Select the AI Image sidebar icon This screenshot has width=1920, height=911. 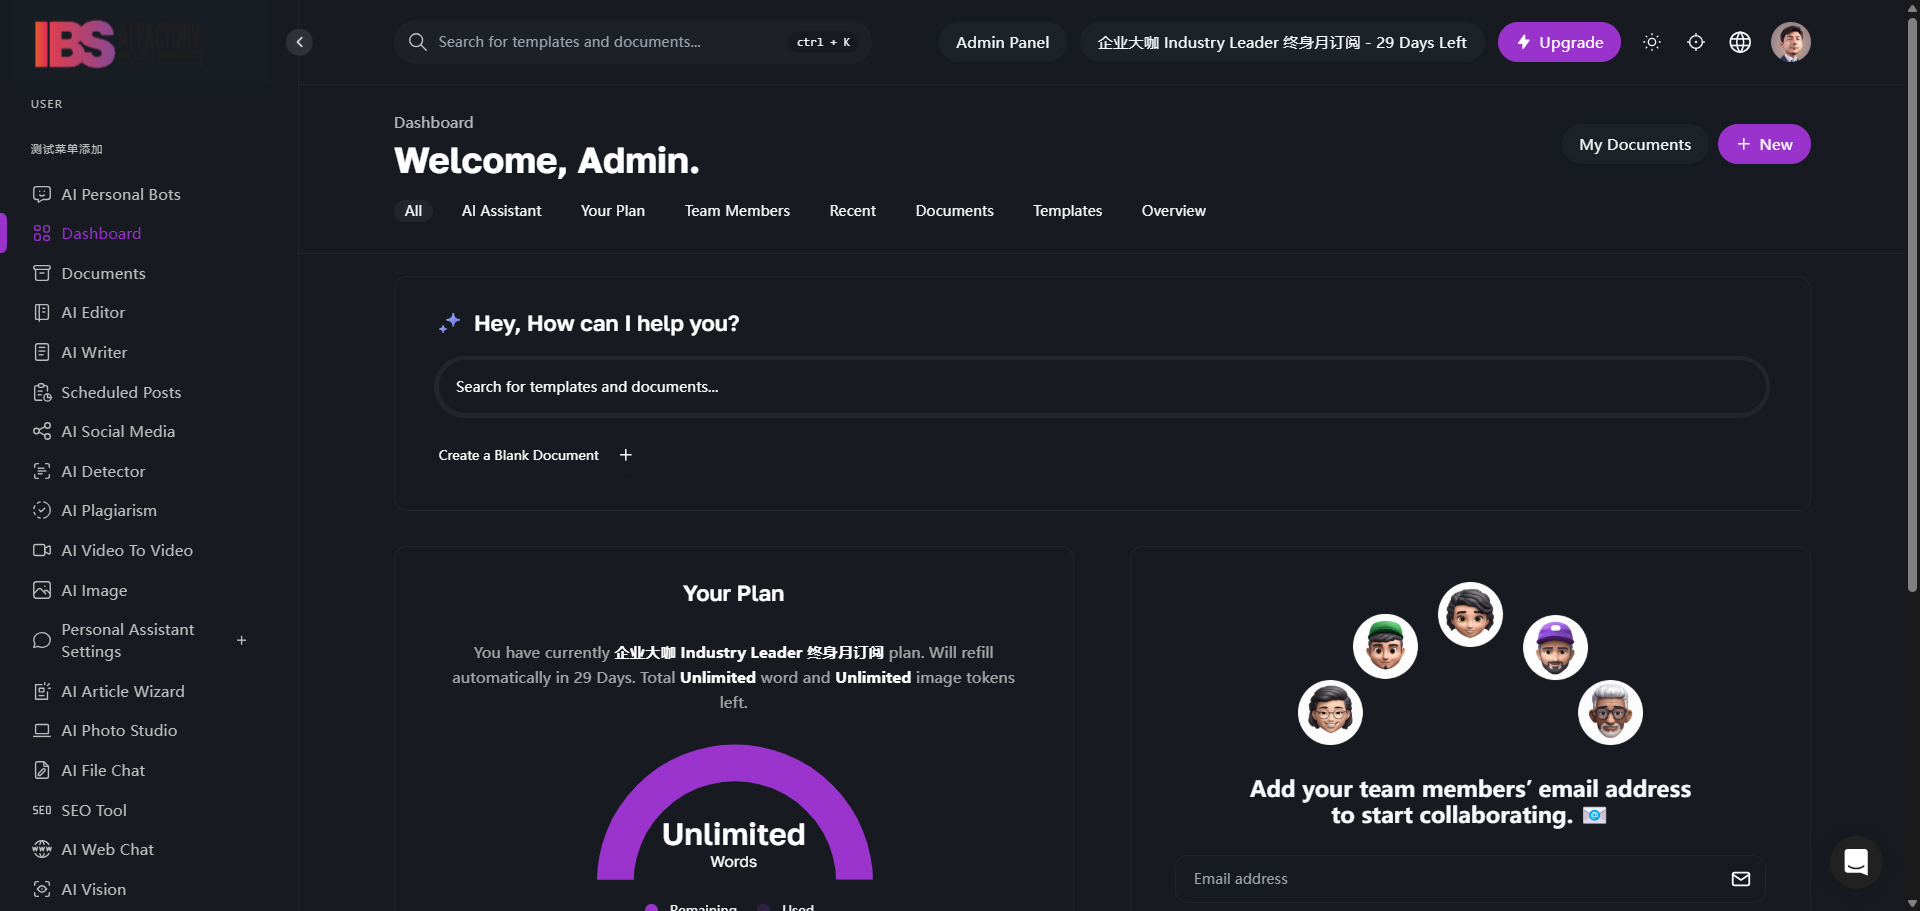pos(42,590)
